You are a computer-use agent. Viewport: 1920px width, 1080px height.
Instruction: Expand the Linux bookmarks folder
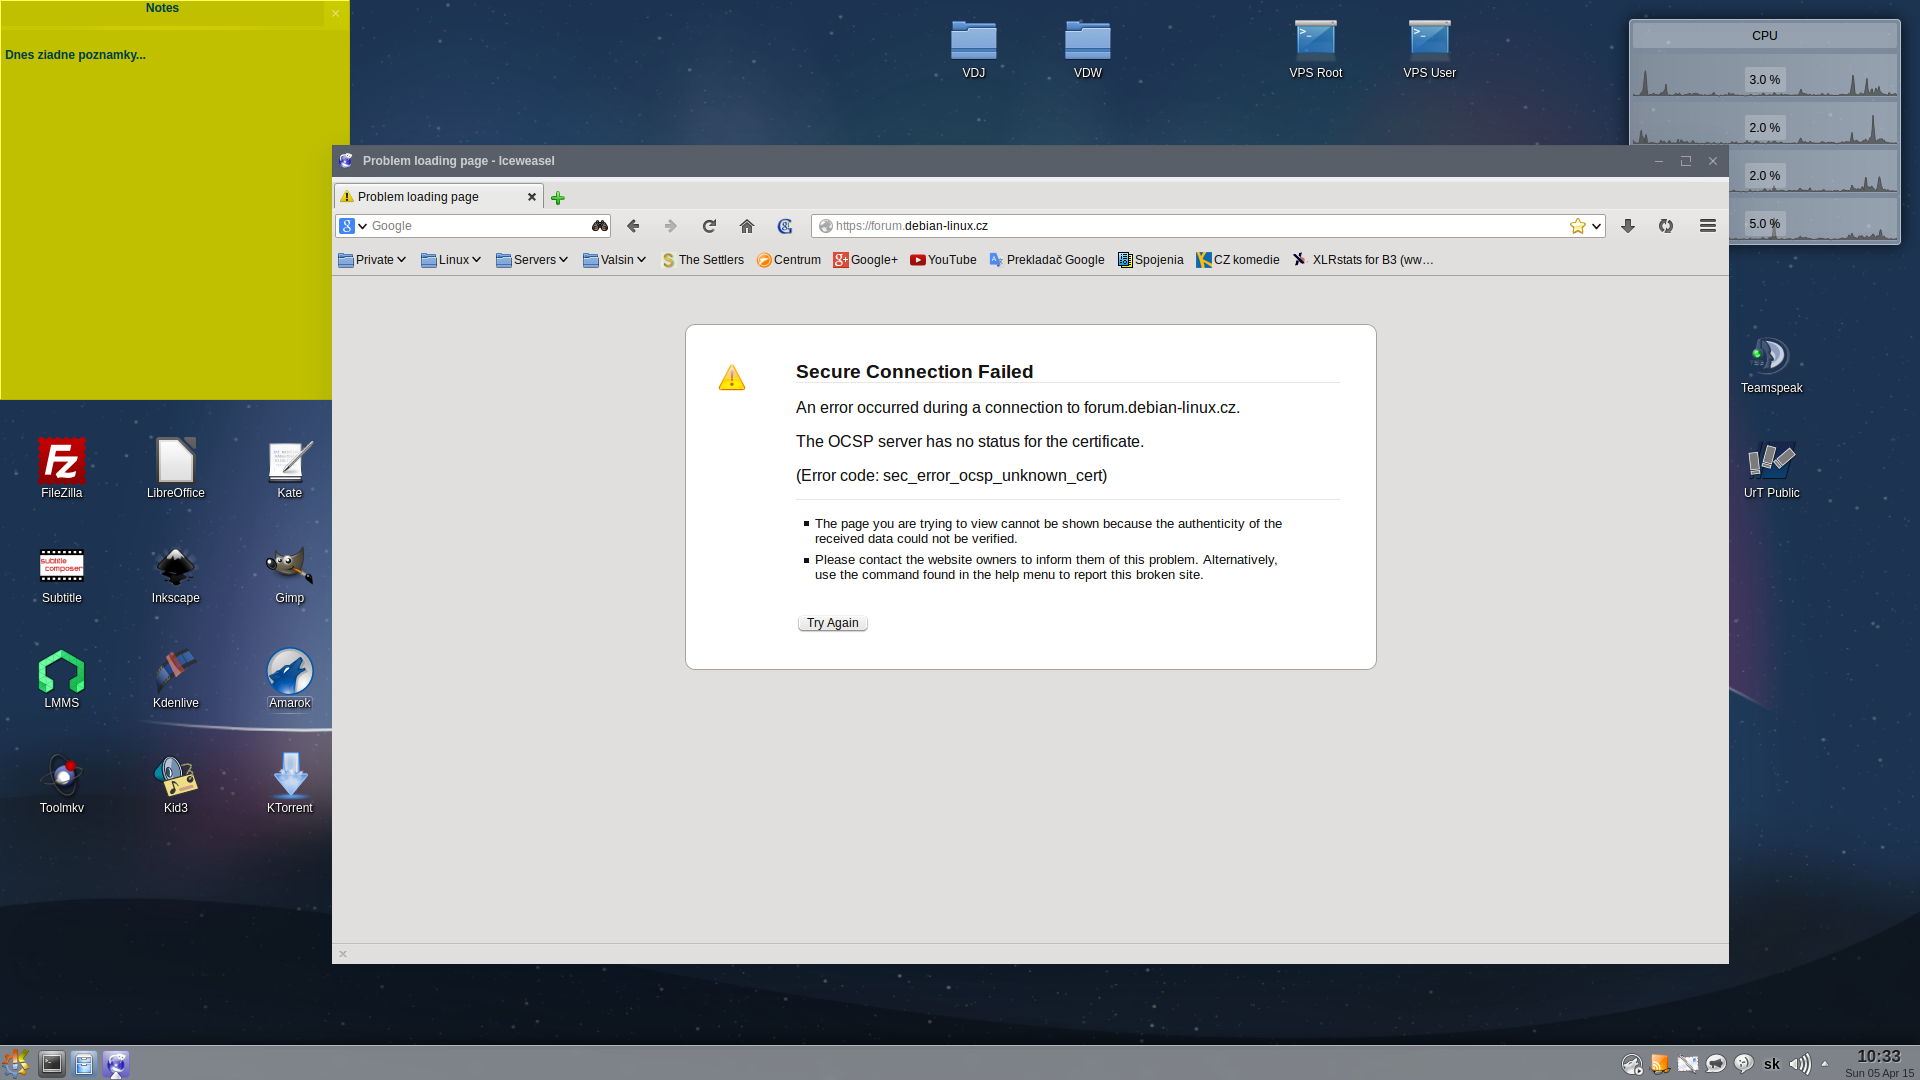451,260
